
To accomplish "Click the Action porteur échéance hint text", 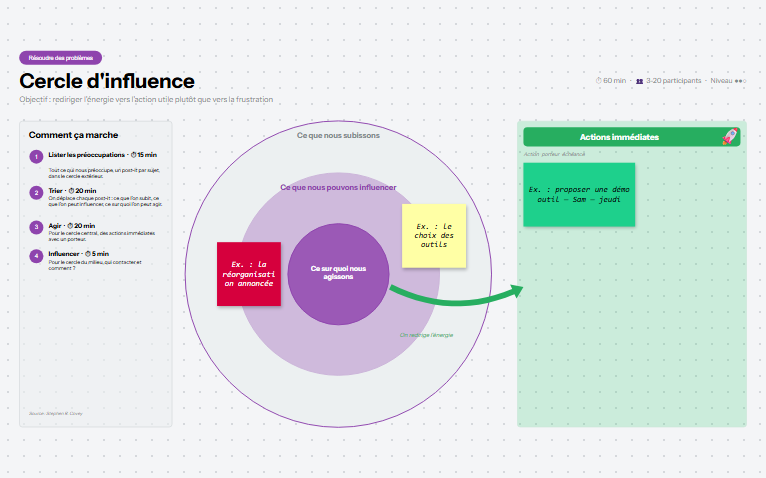I will tap(554, 154).
